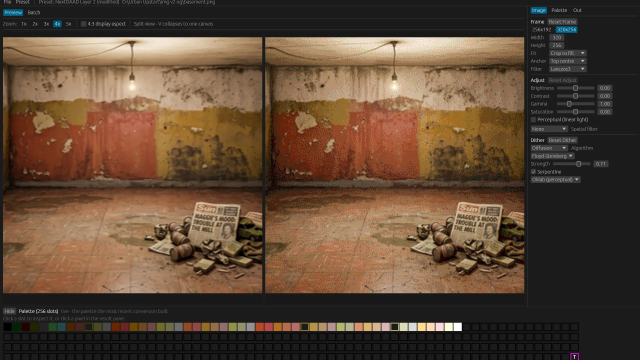The width and height of the screenshot is (640, 360).
Task: Switch to the Batch tab
Action: (x=34, y=13)
